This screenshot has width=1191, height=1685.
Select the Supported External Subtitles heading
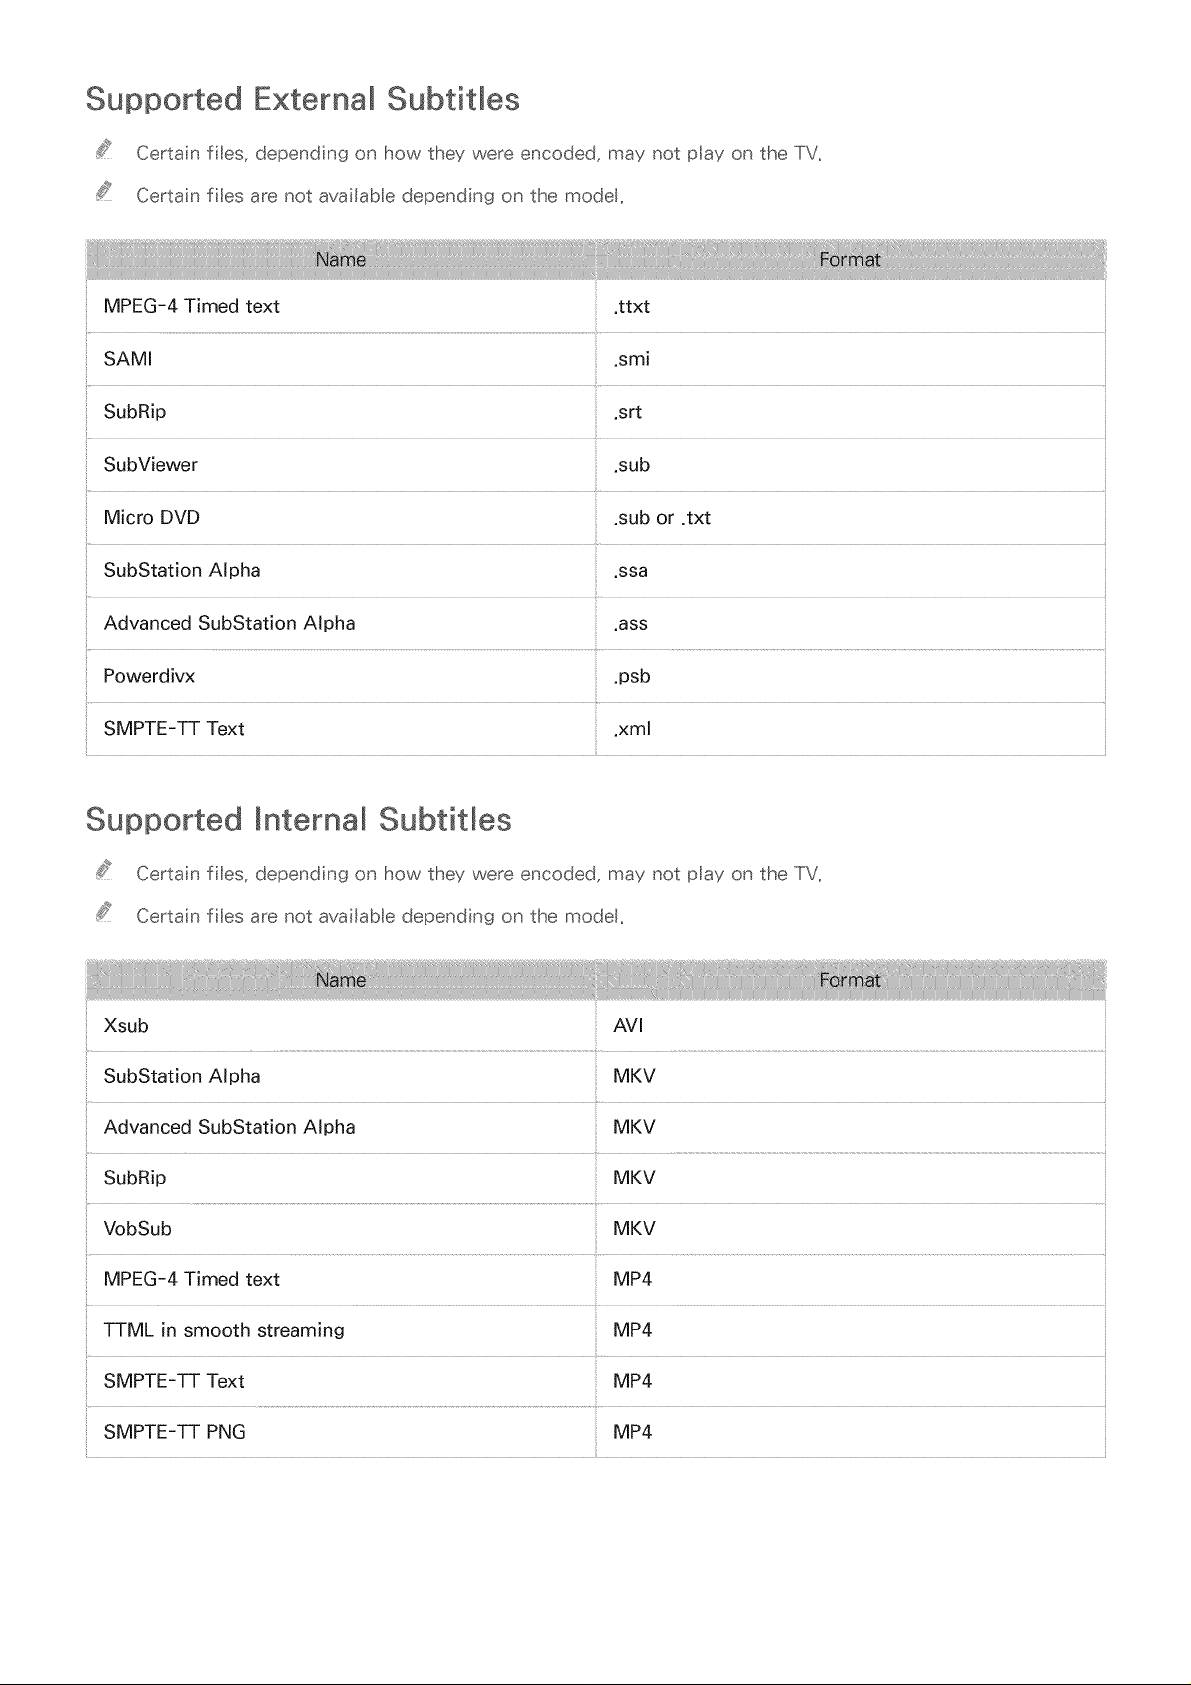302,100
